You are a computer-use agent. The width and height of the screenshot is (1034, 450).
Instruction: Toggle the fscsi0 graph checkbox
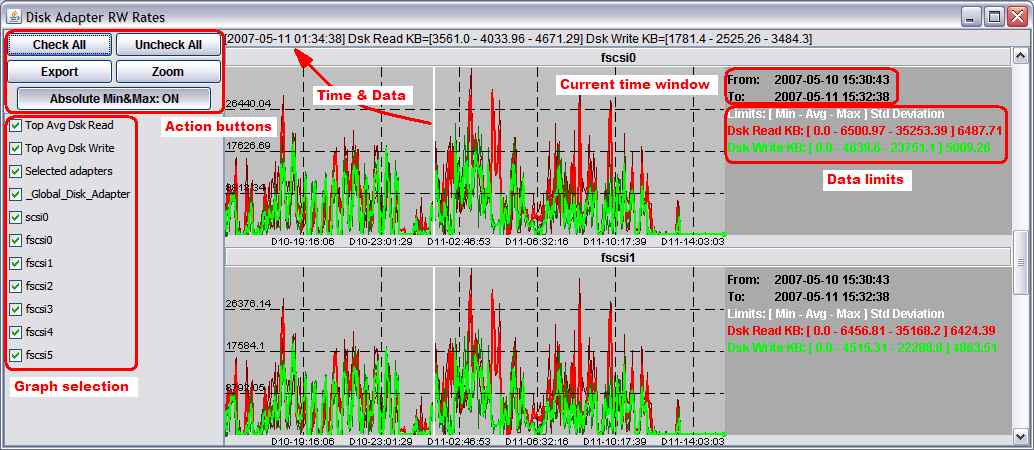click(16, 240)
